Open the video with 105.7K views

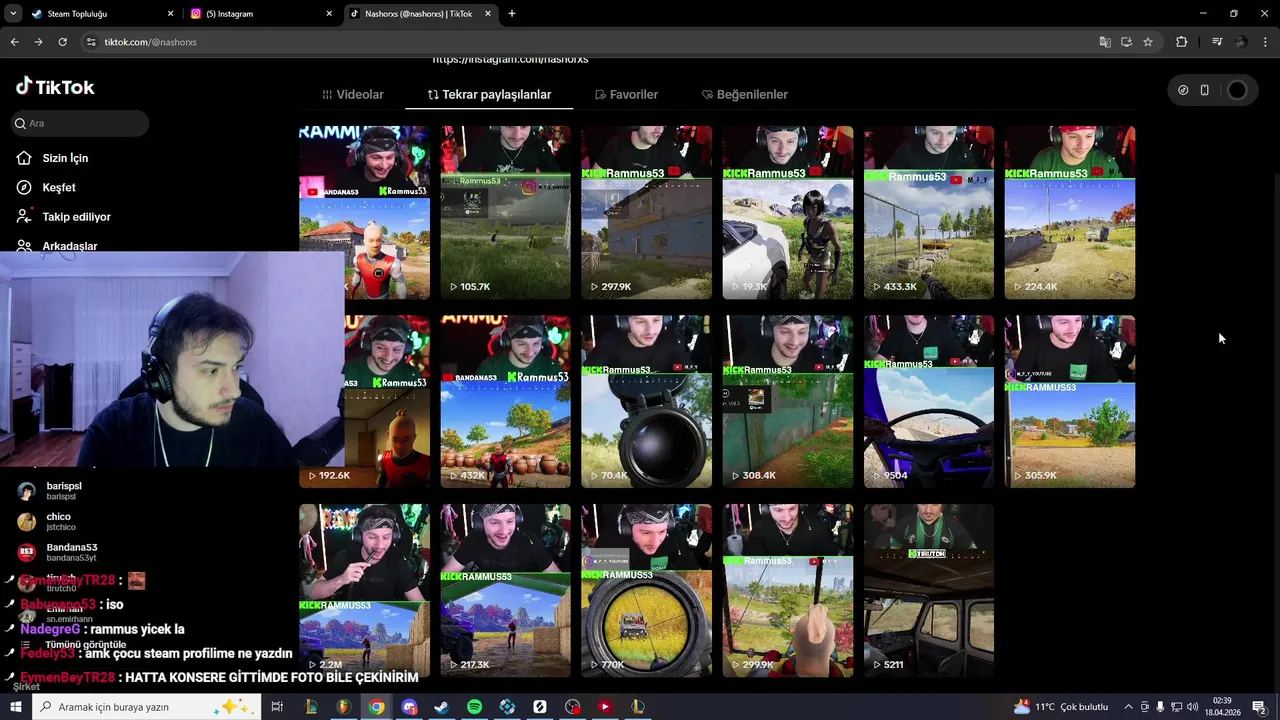point(506,212)
